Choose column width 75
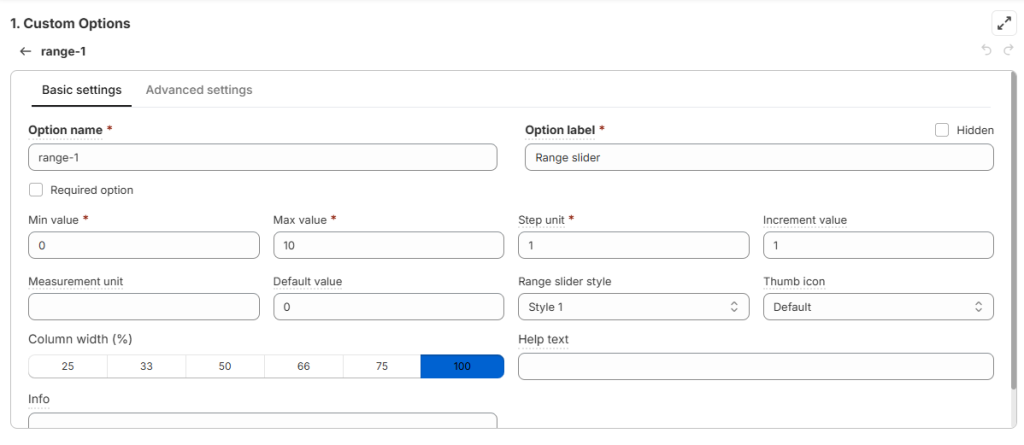This screenshot has height=445, width=1024. coord(382,367)
